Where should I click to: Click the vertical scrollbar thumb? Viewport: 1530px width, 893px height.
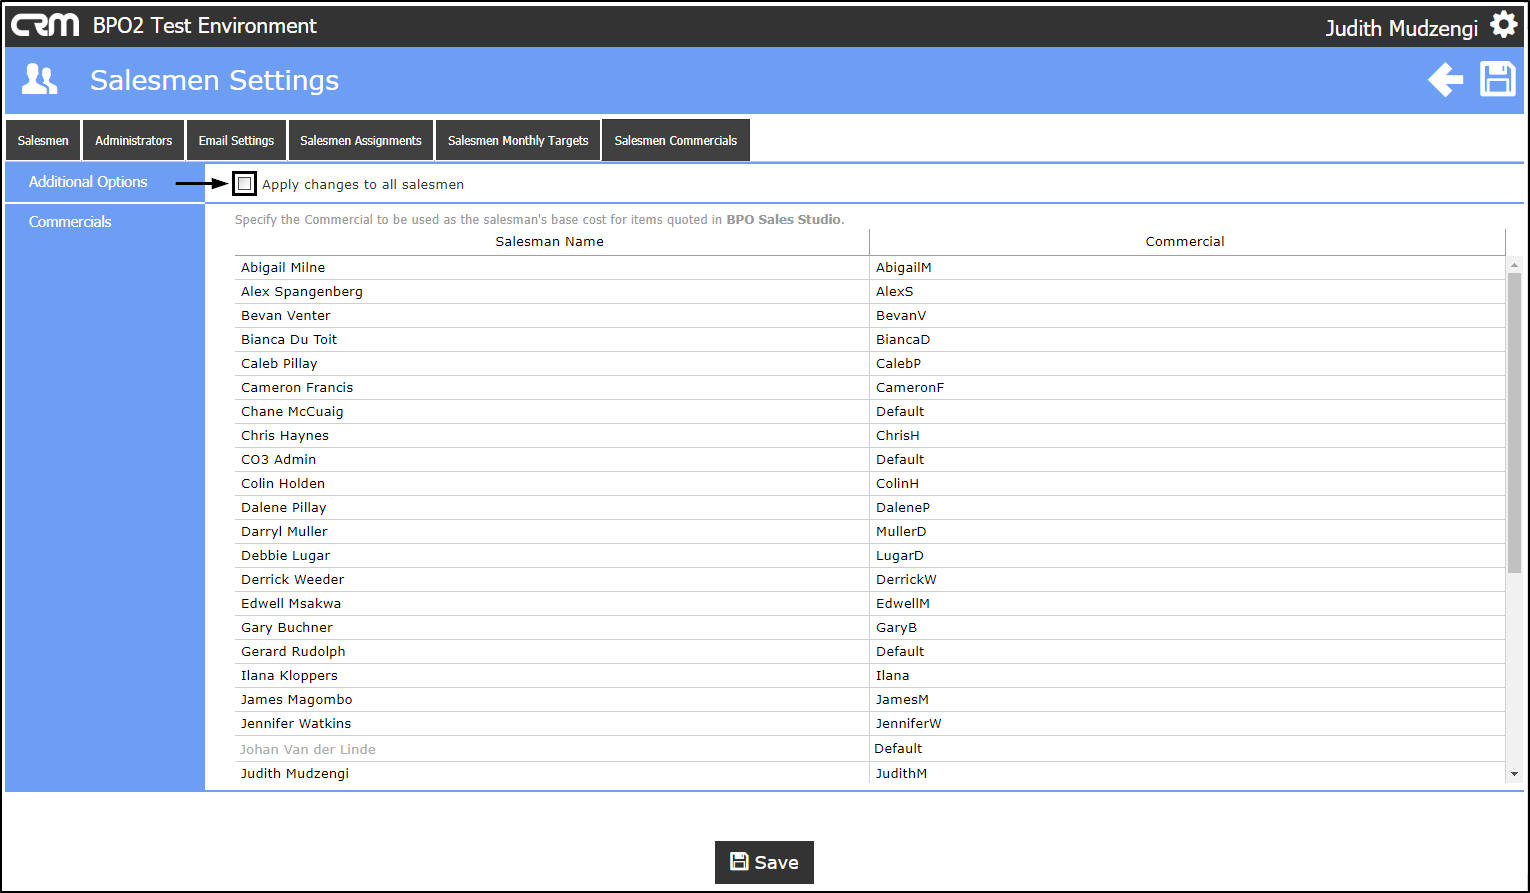click(1514, 423)
